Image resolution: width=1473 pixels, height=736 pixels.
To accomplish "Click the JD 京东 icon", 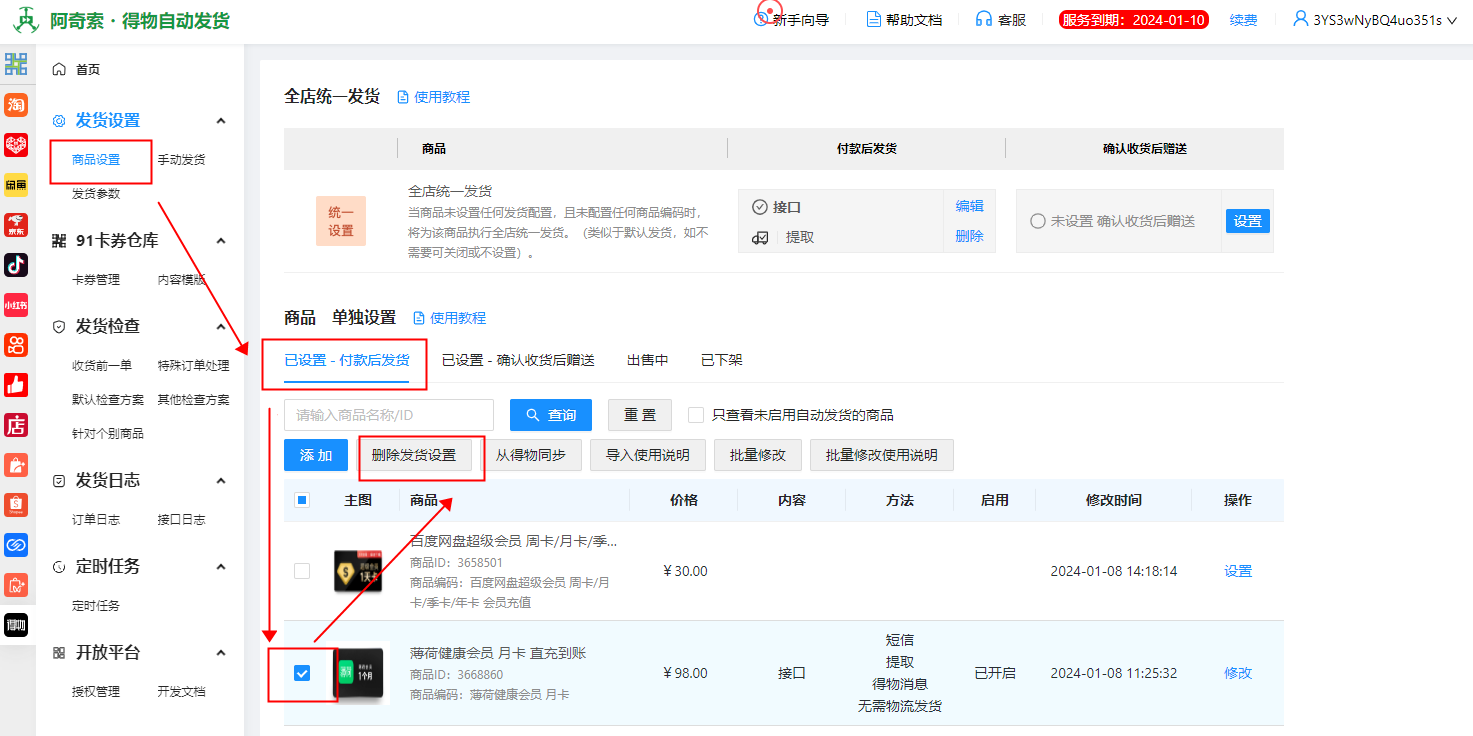I will pyautogui.click(x=16, y=224).
